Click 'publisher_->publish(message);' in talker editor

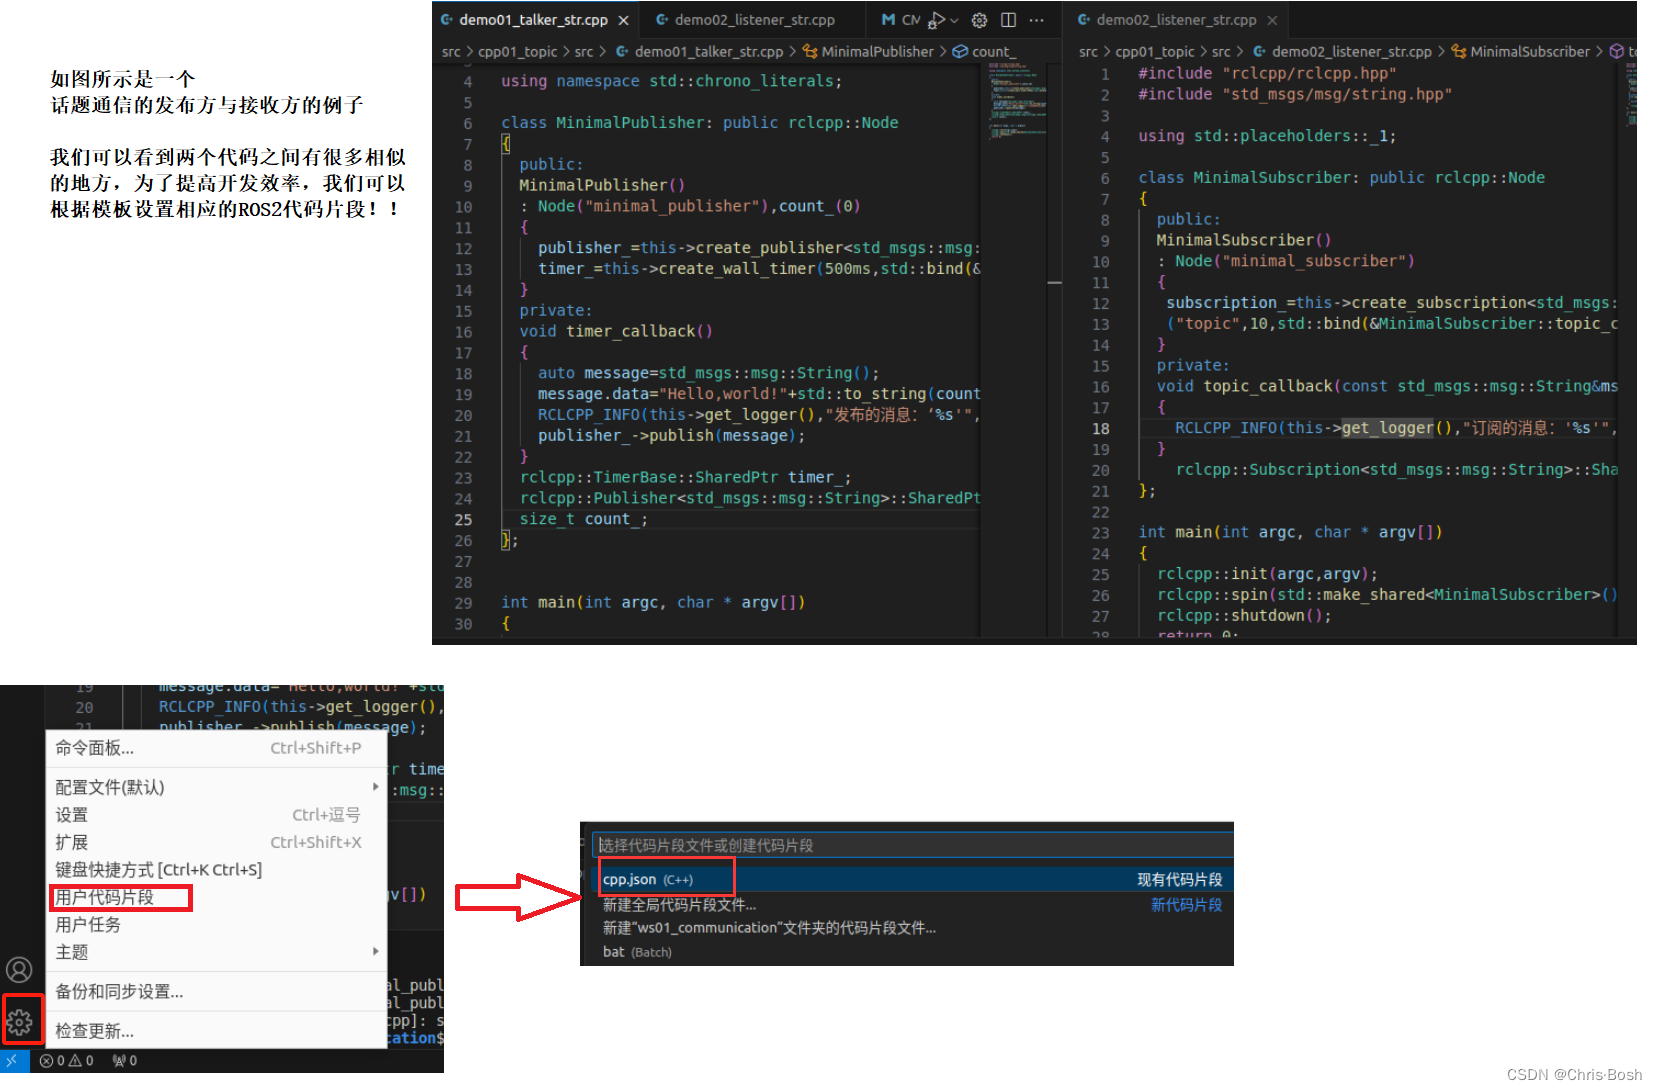coord(672,436)
